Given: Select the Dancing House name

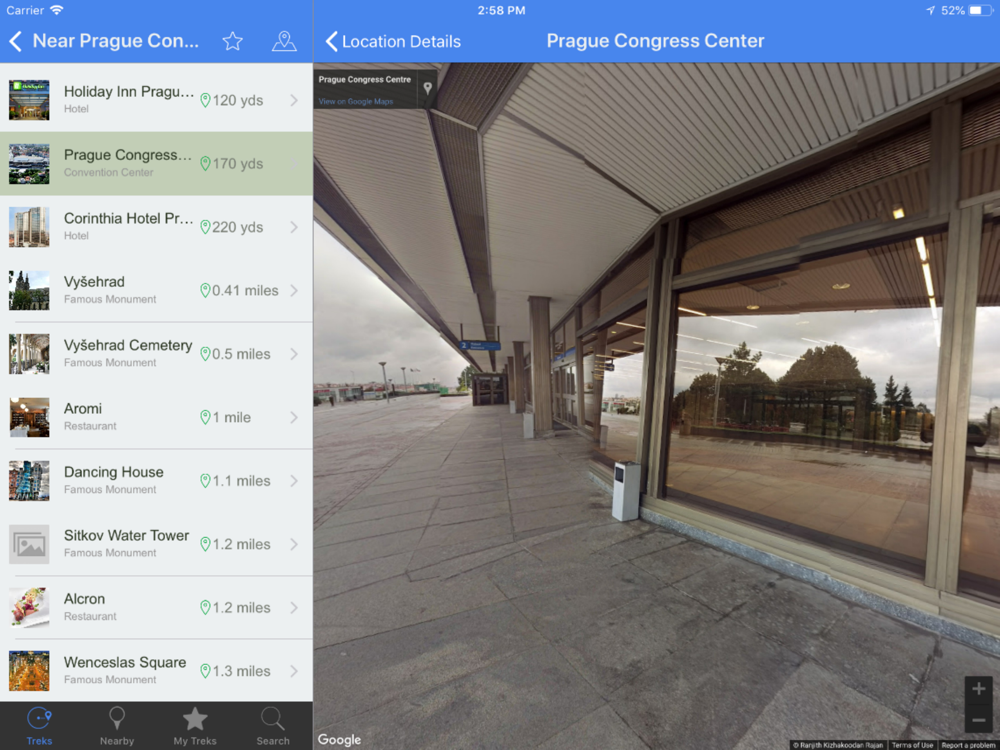Looking at the screenshot, I should tap(114, 473).
